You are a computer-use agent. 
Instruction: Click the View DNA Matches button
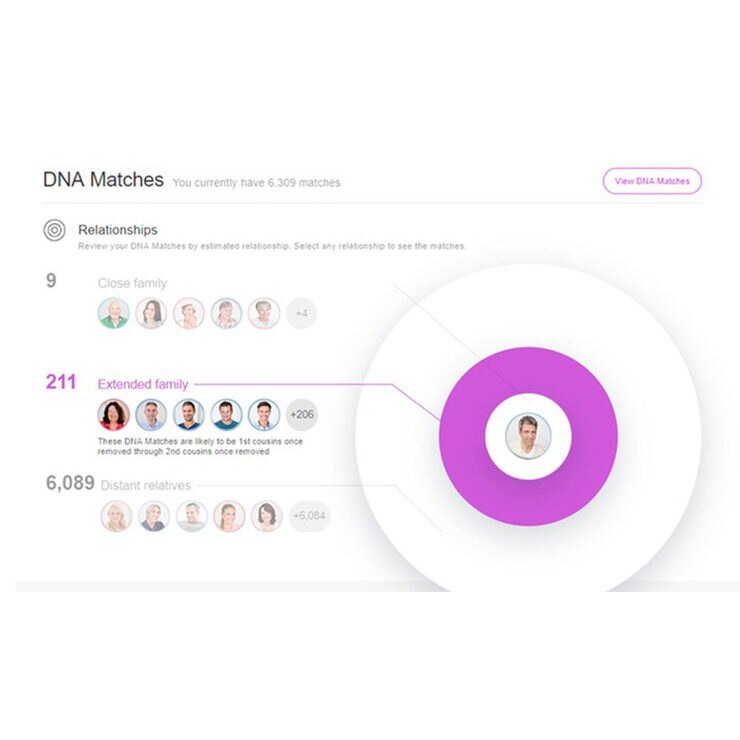pos(652,181)
